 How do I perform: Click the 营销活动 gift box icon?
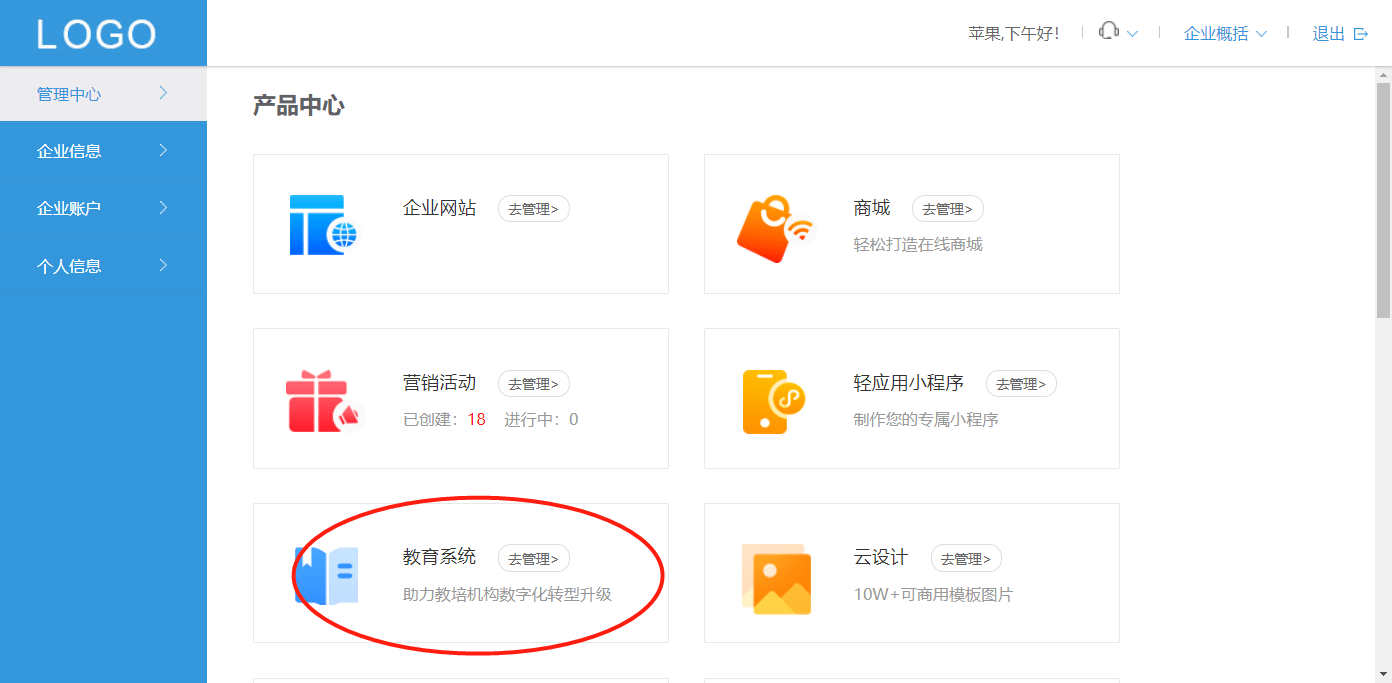click(322, 402)
